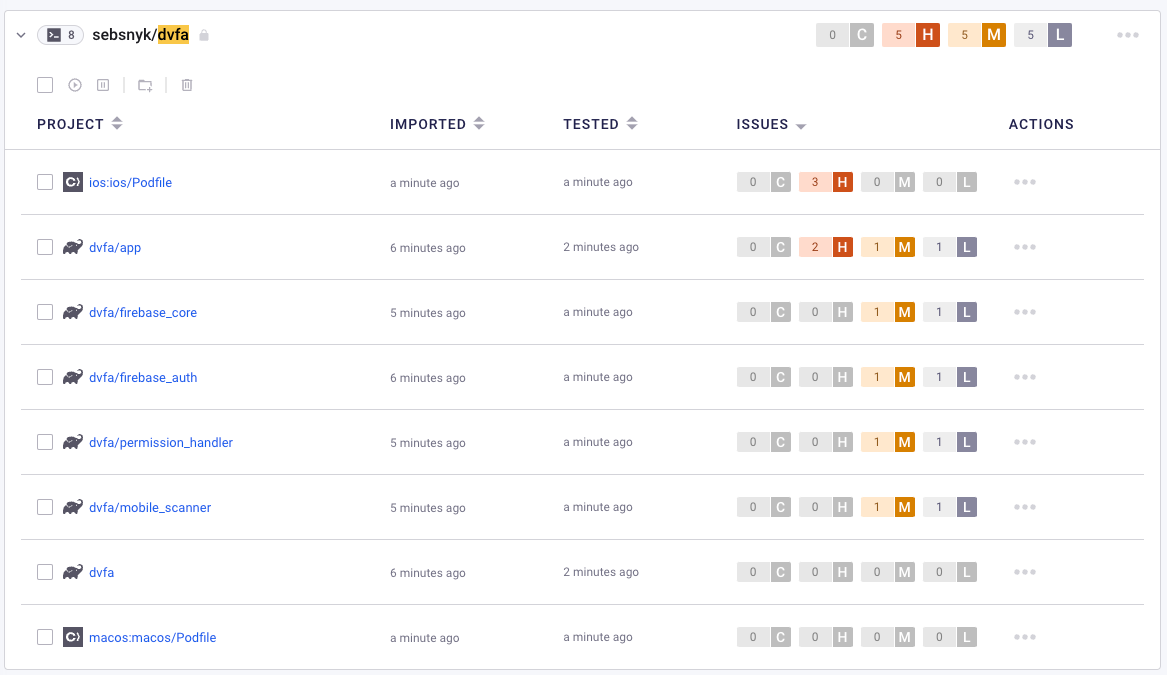Viewport: 1167px width, 675px height.
Task: Open actions menu for dvfa/firebase_core row
Action: (1024, 312)
